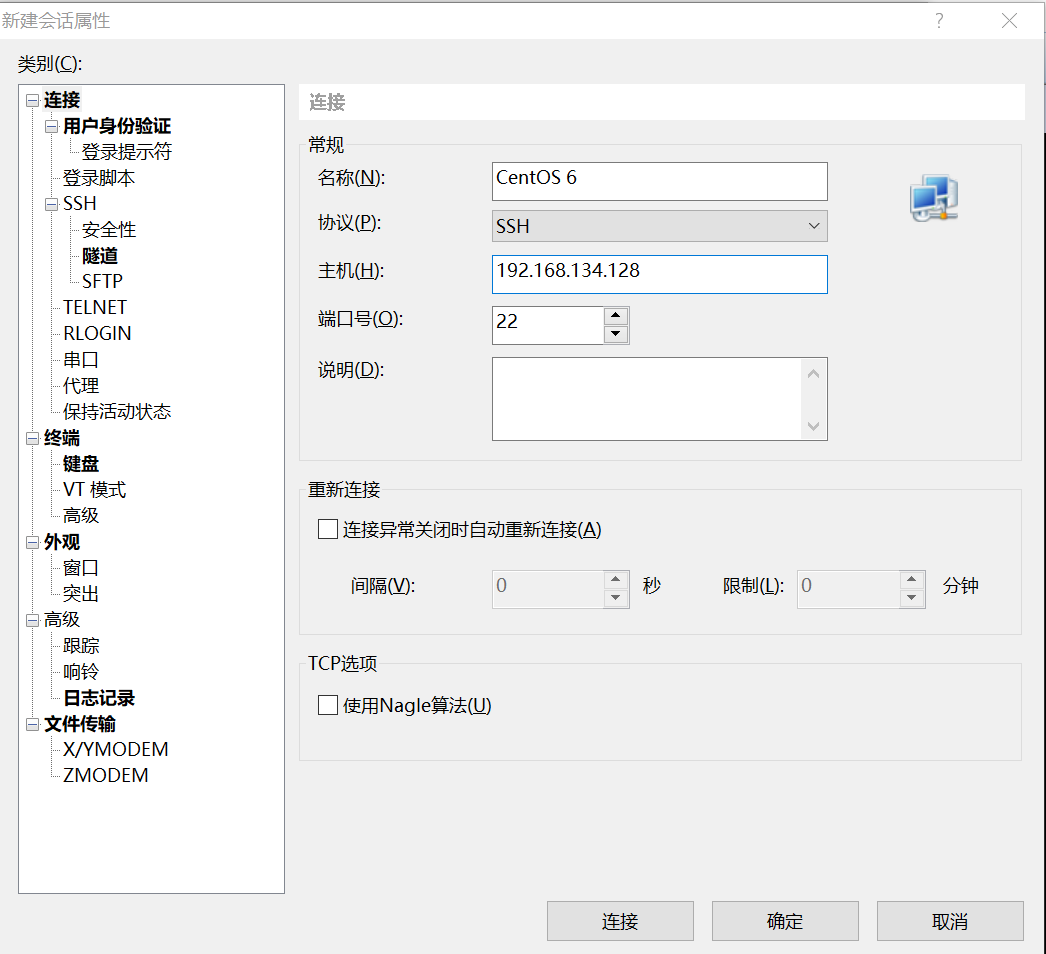
Task: Increase the port number with up arrow
Action: tap(616, 316)
